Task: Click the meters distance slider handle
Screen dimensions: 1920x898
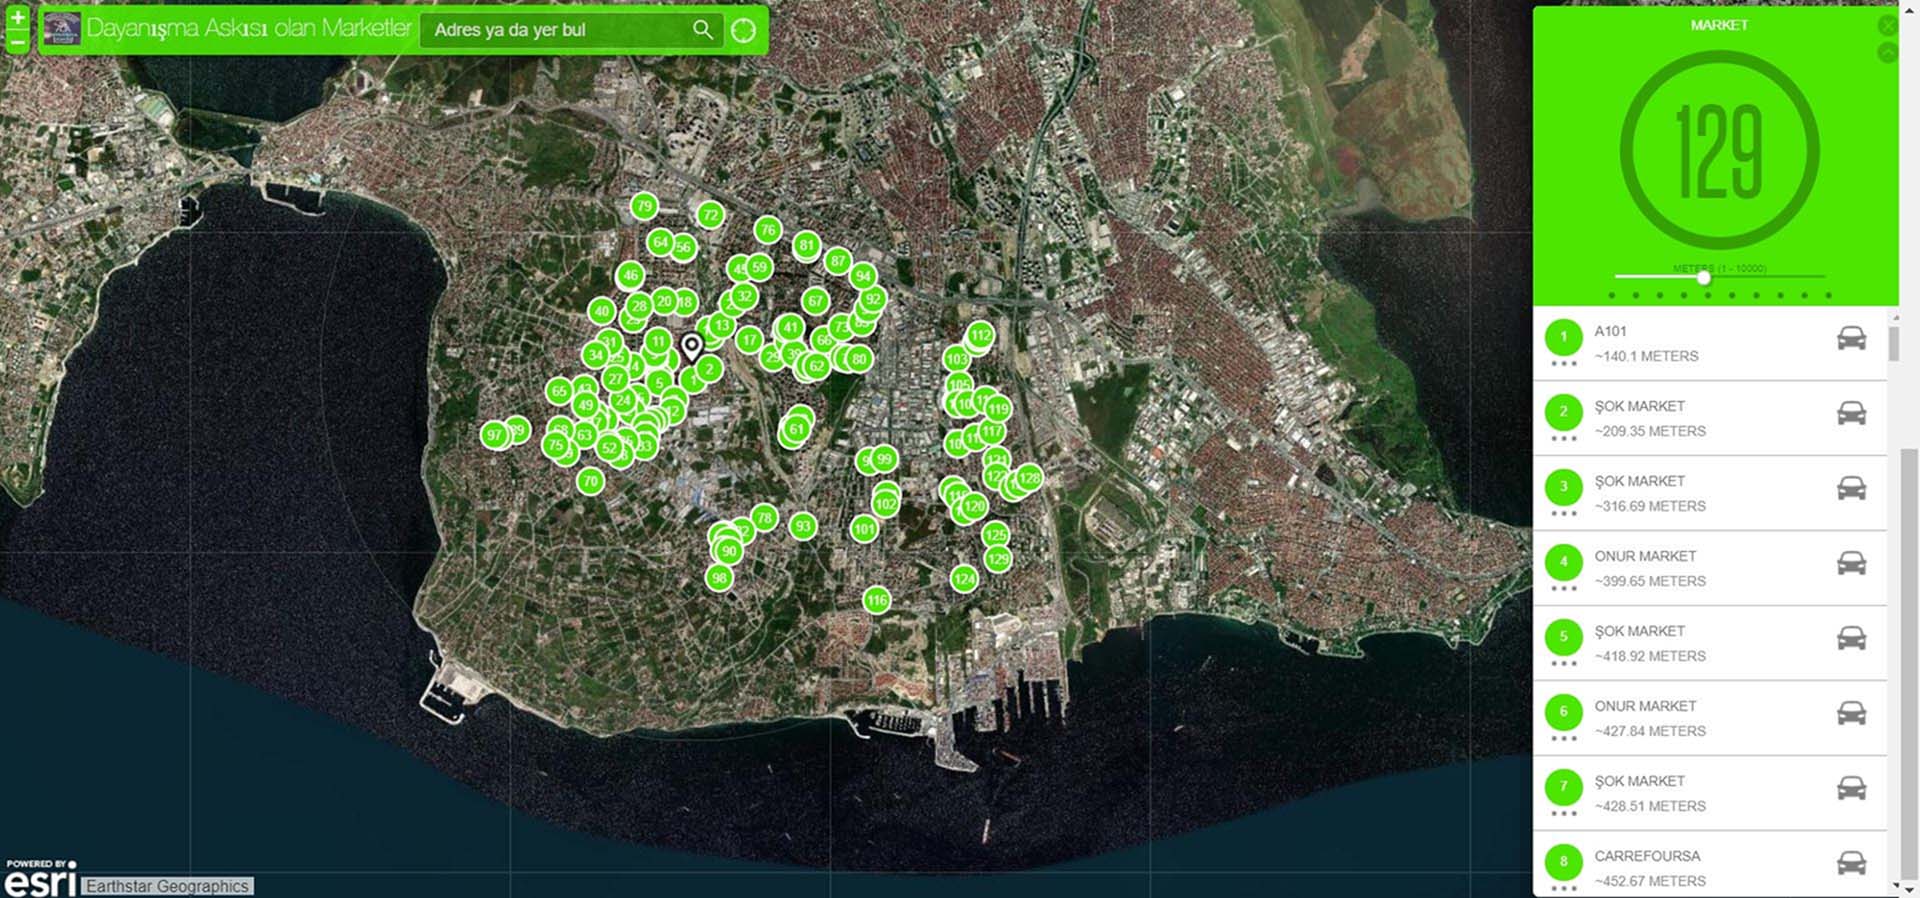Action: click(x=1703, y=278)
